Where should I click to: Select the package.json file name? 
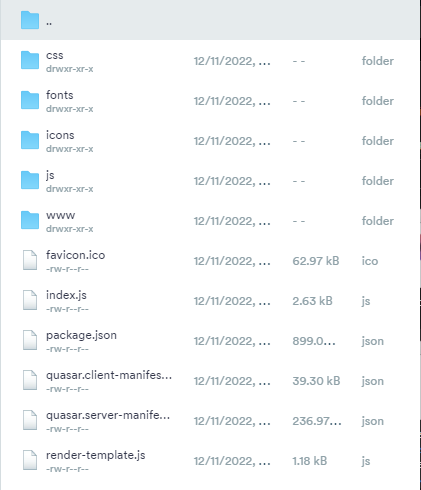tap(81, 335)
